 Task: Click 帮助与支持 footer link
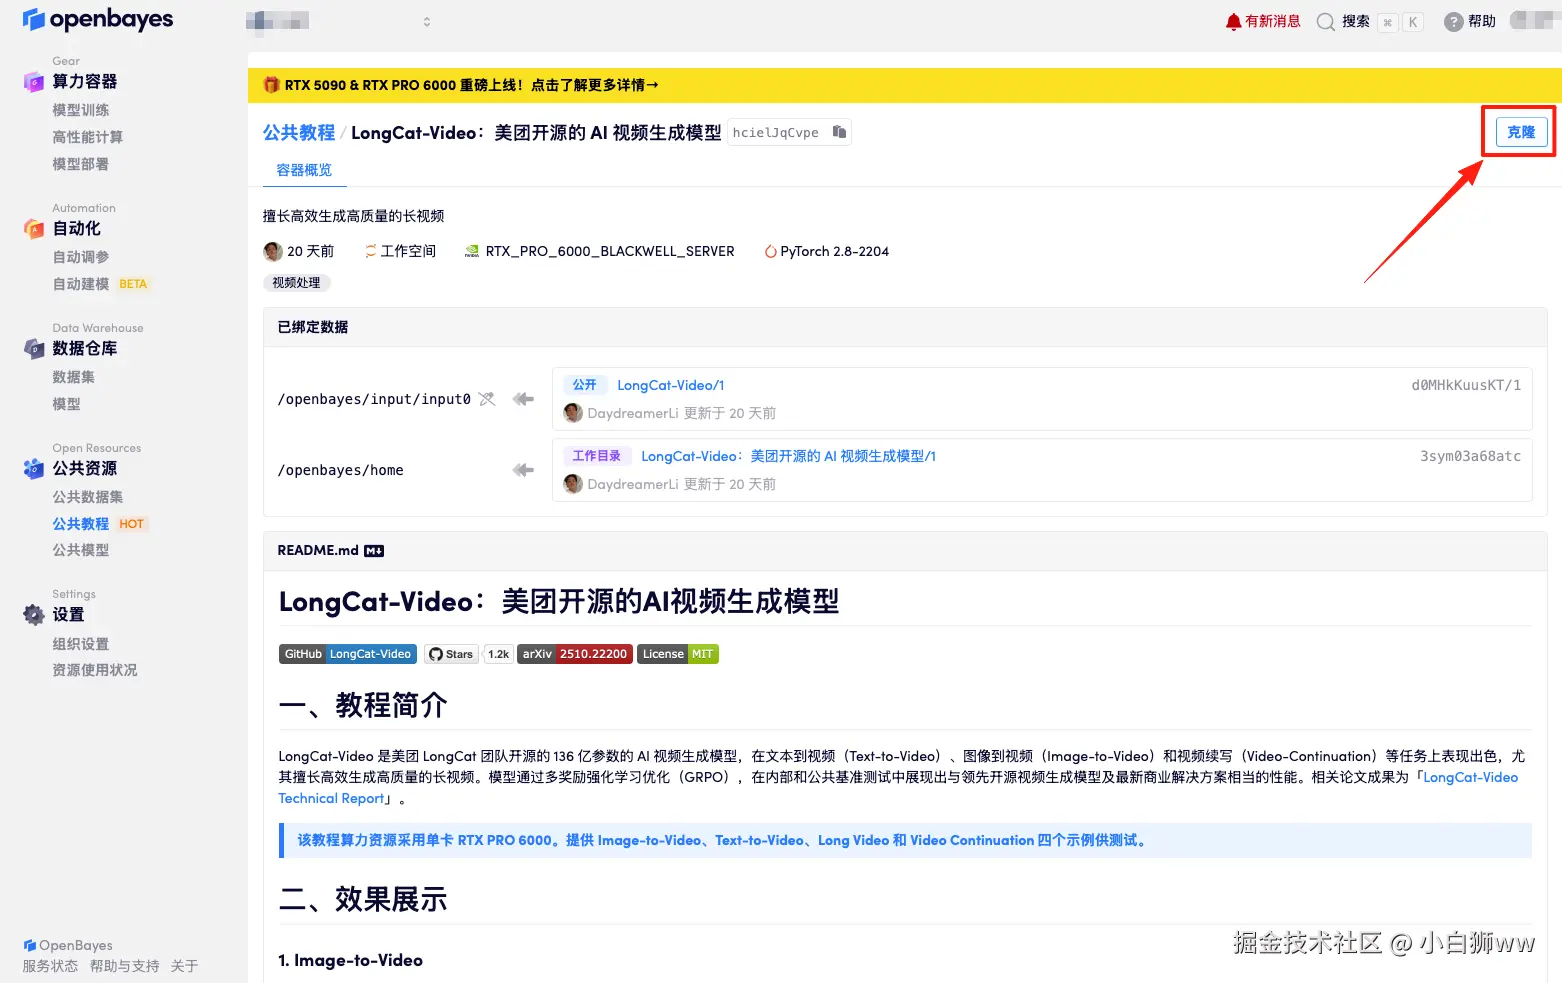click(124, 966)
